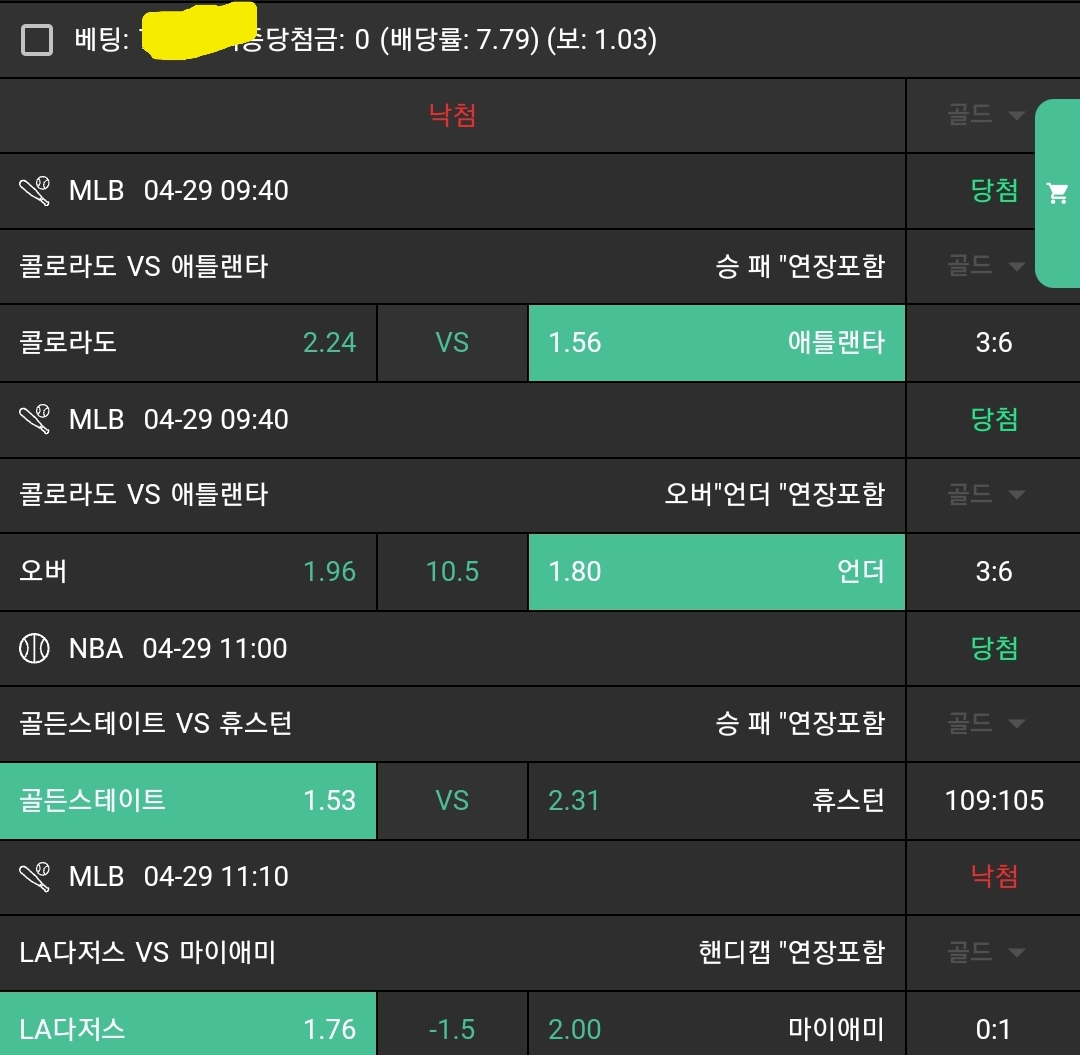Open 골드 dropdown for LA다저스 handicap row
The image size is (1080, 1055).
click(986, 952)
